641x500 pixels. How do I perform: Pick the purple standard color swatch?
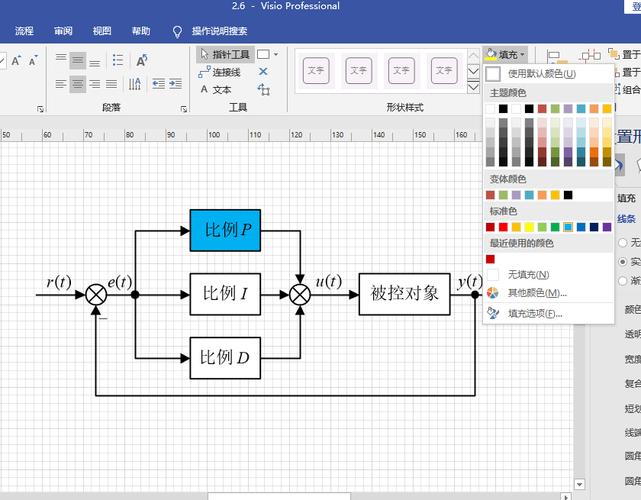coord(607,227)
